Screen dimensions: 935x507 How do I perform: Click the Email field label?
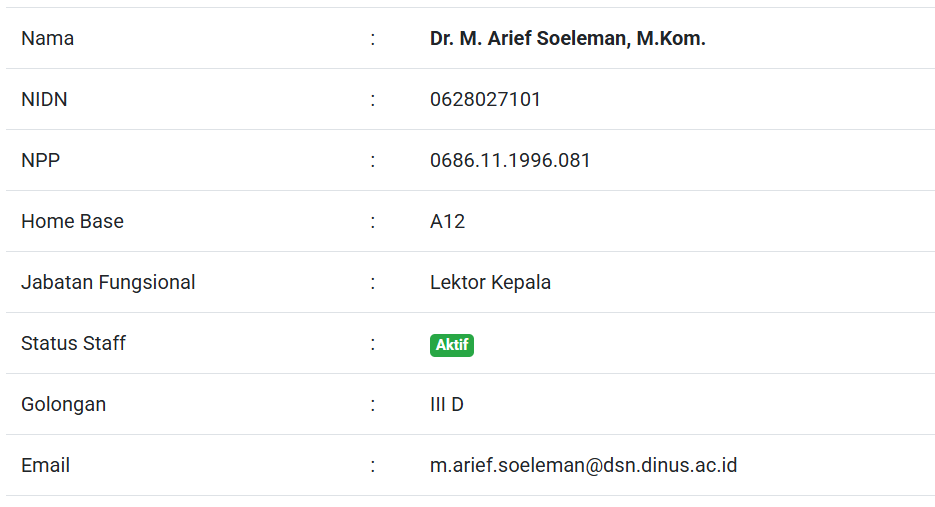click(45, 466)
